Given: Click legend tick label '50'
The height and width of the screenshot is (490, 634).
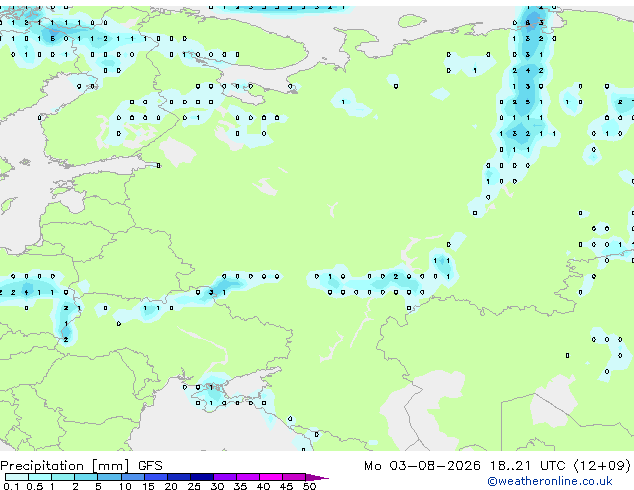Looking at the screenshot, I should [309, 486].
